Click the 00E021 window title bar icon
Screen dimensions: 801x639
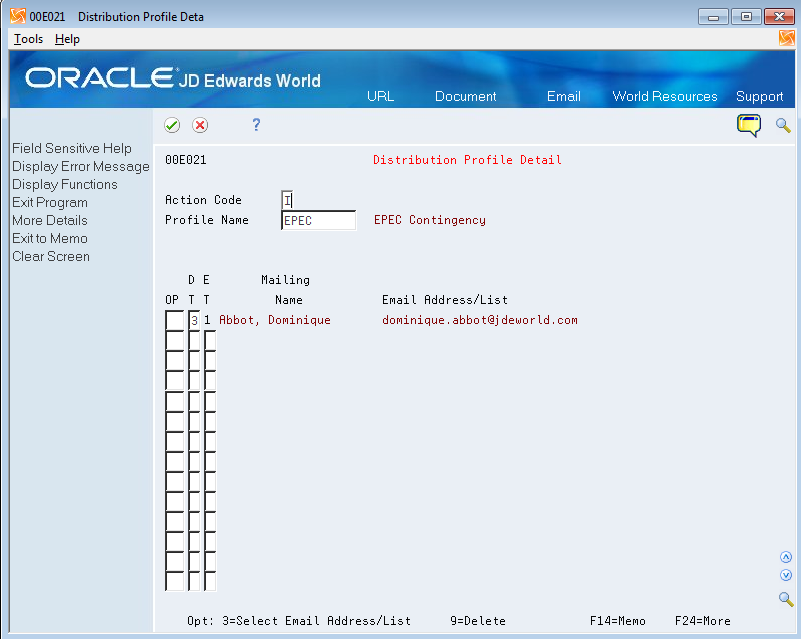tap(18, 16)
